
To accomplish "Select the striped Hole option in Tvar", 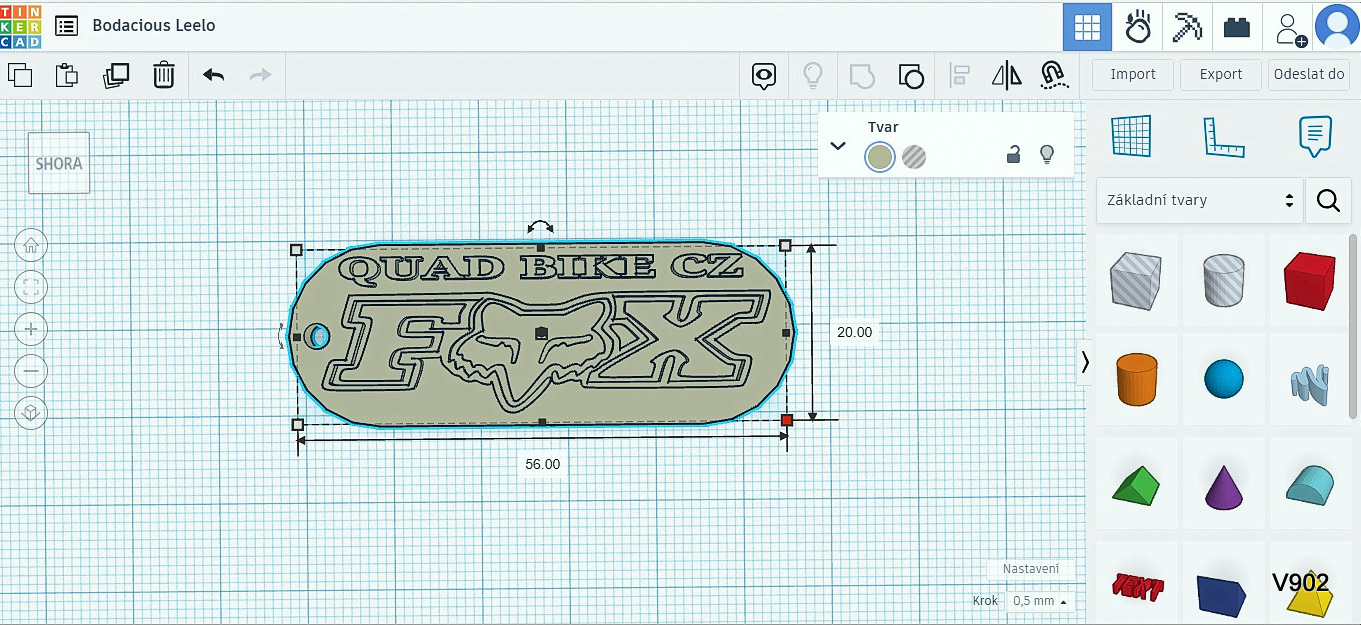I will pyautogui.click(x=914, y=157).
